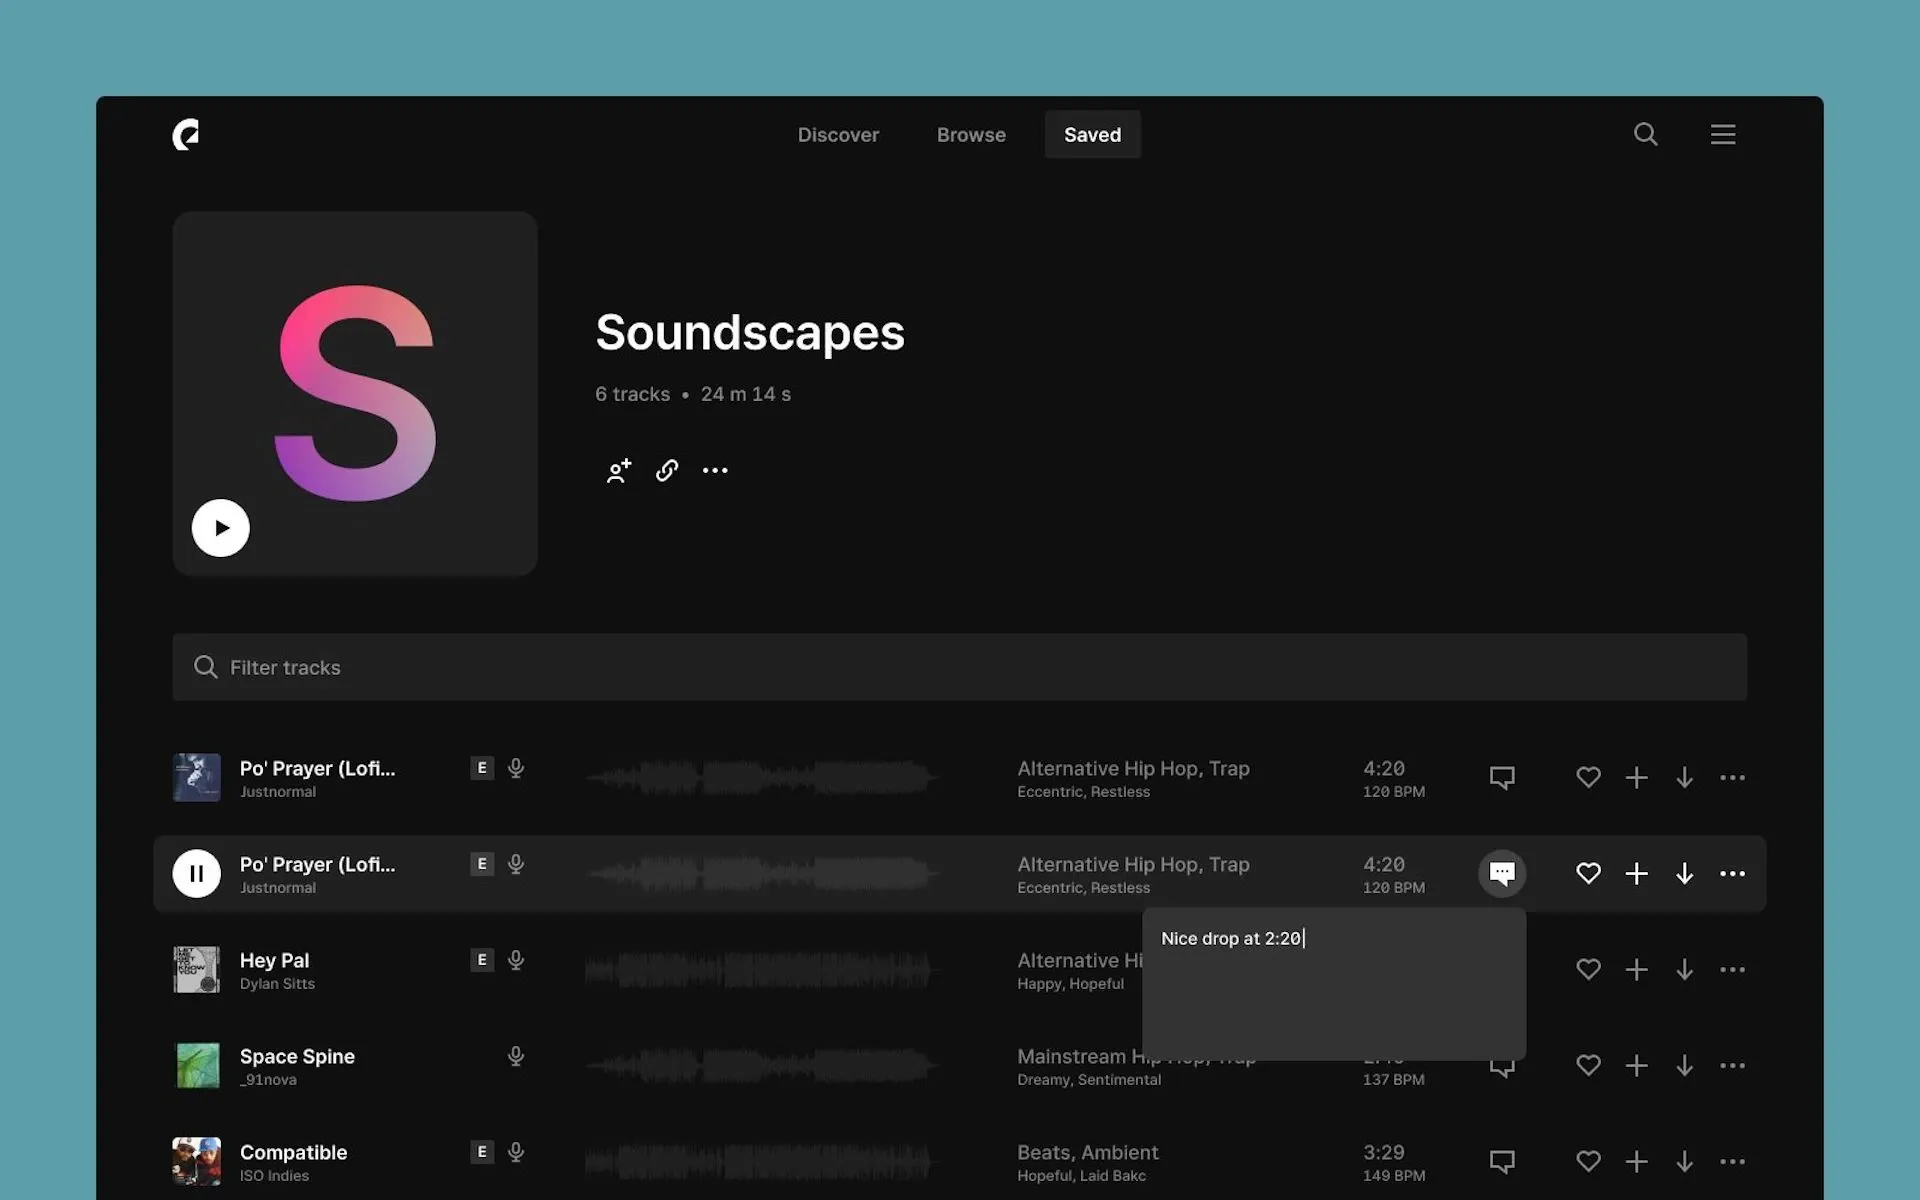
Task: Seek in the Hey Pal waveform
Action: coord(760,969)
